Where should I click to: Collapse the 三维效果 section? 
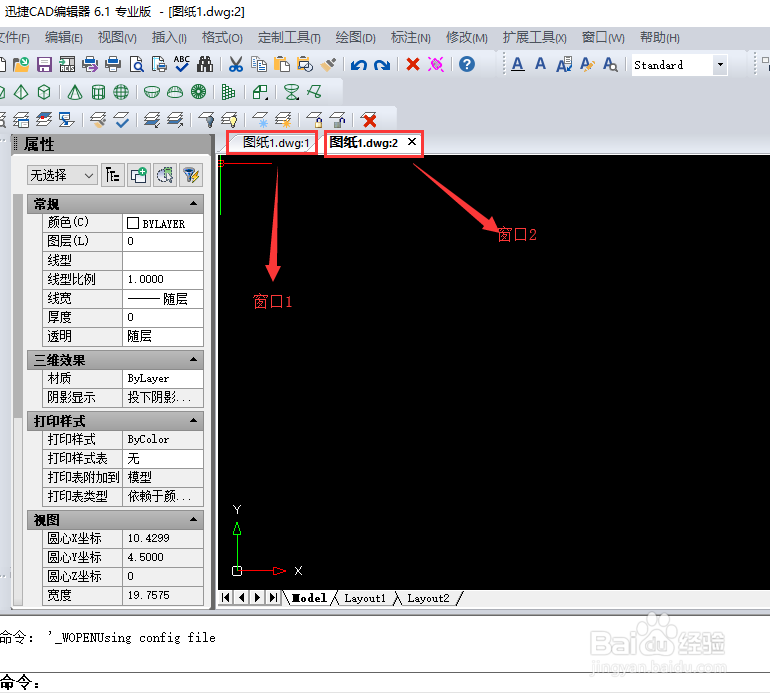tap(193, 360)
